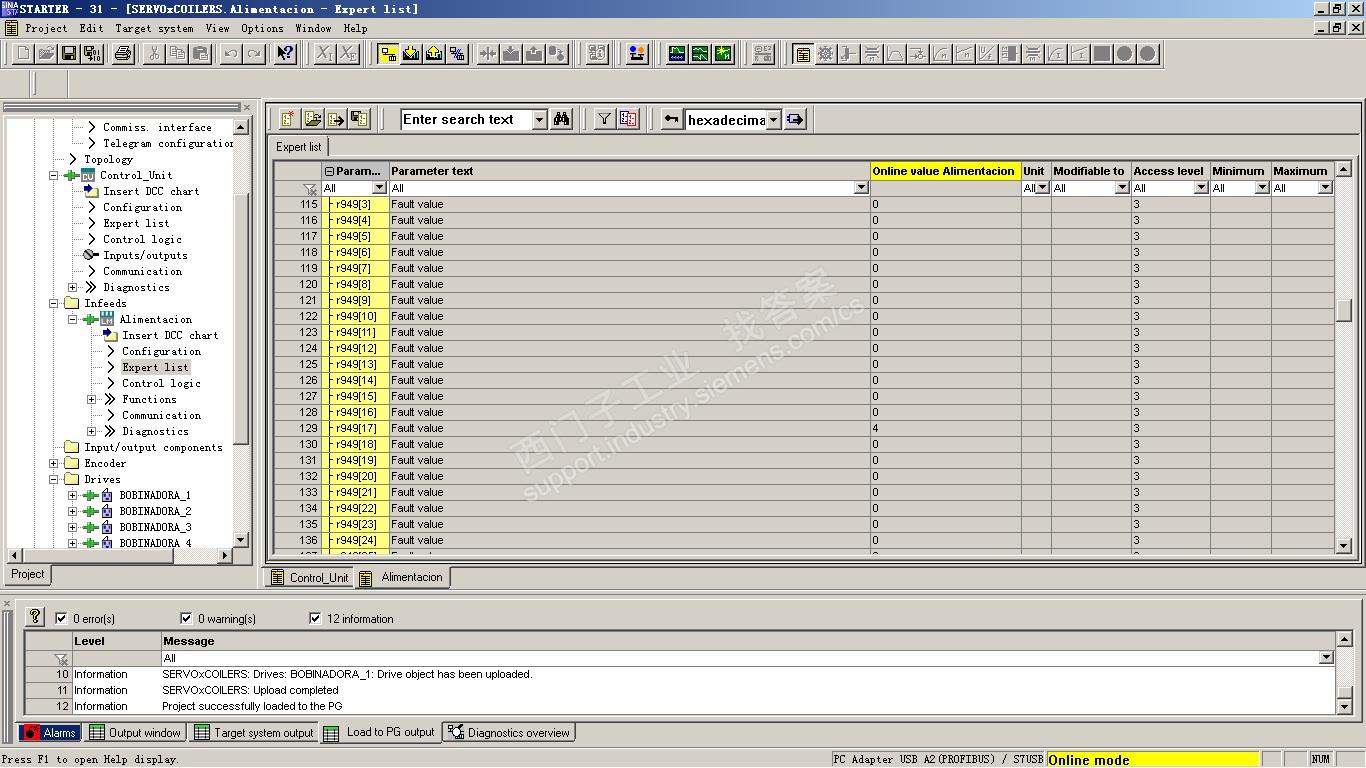1366x768 pixels.
Task: Open the search text dropdown
Action: (x=540, y=120)
